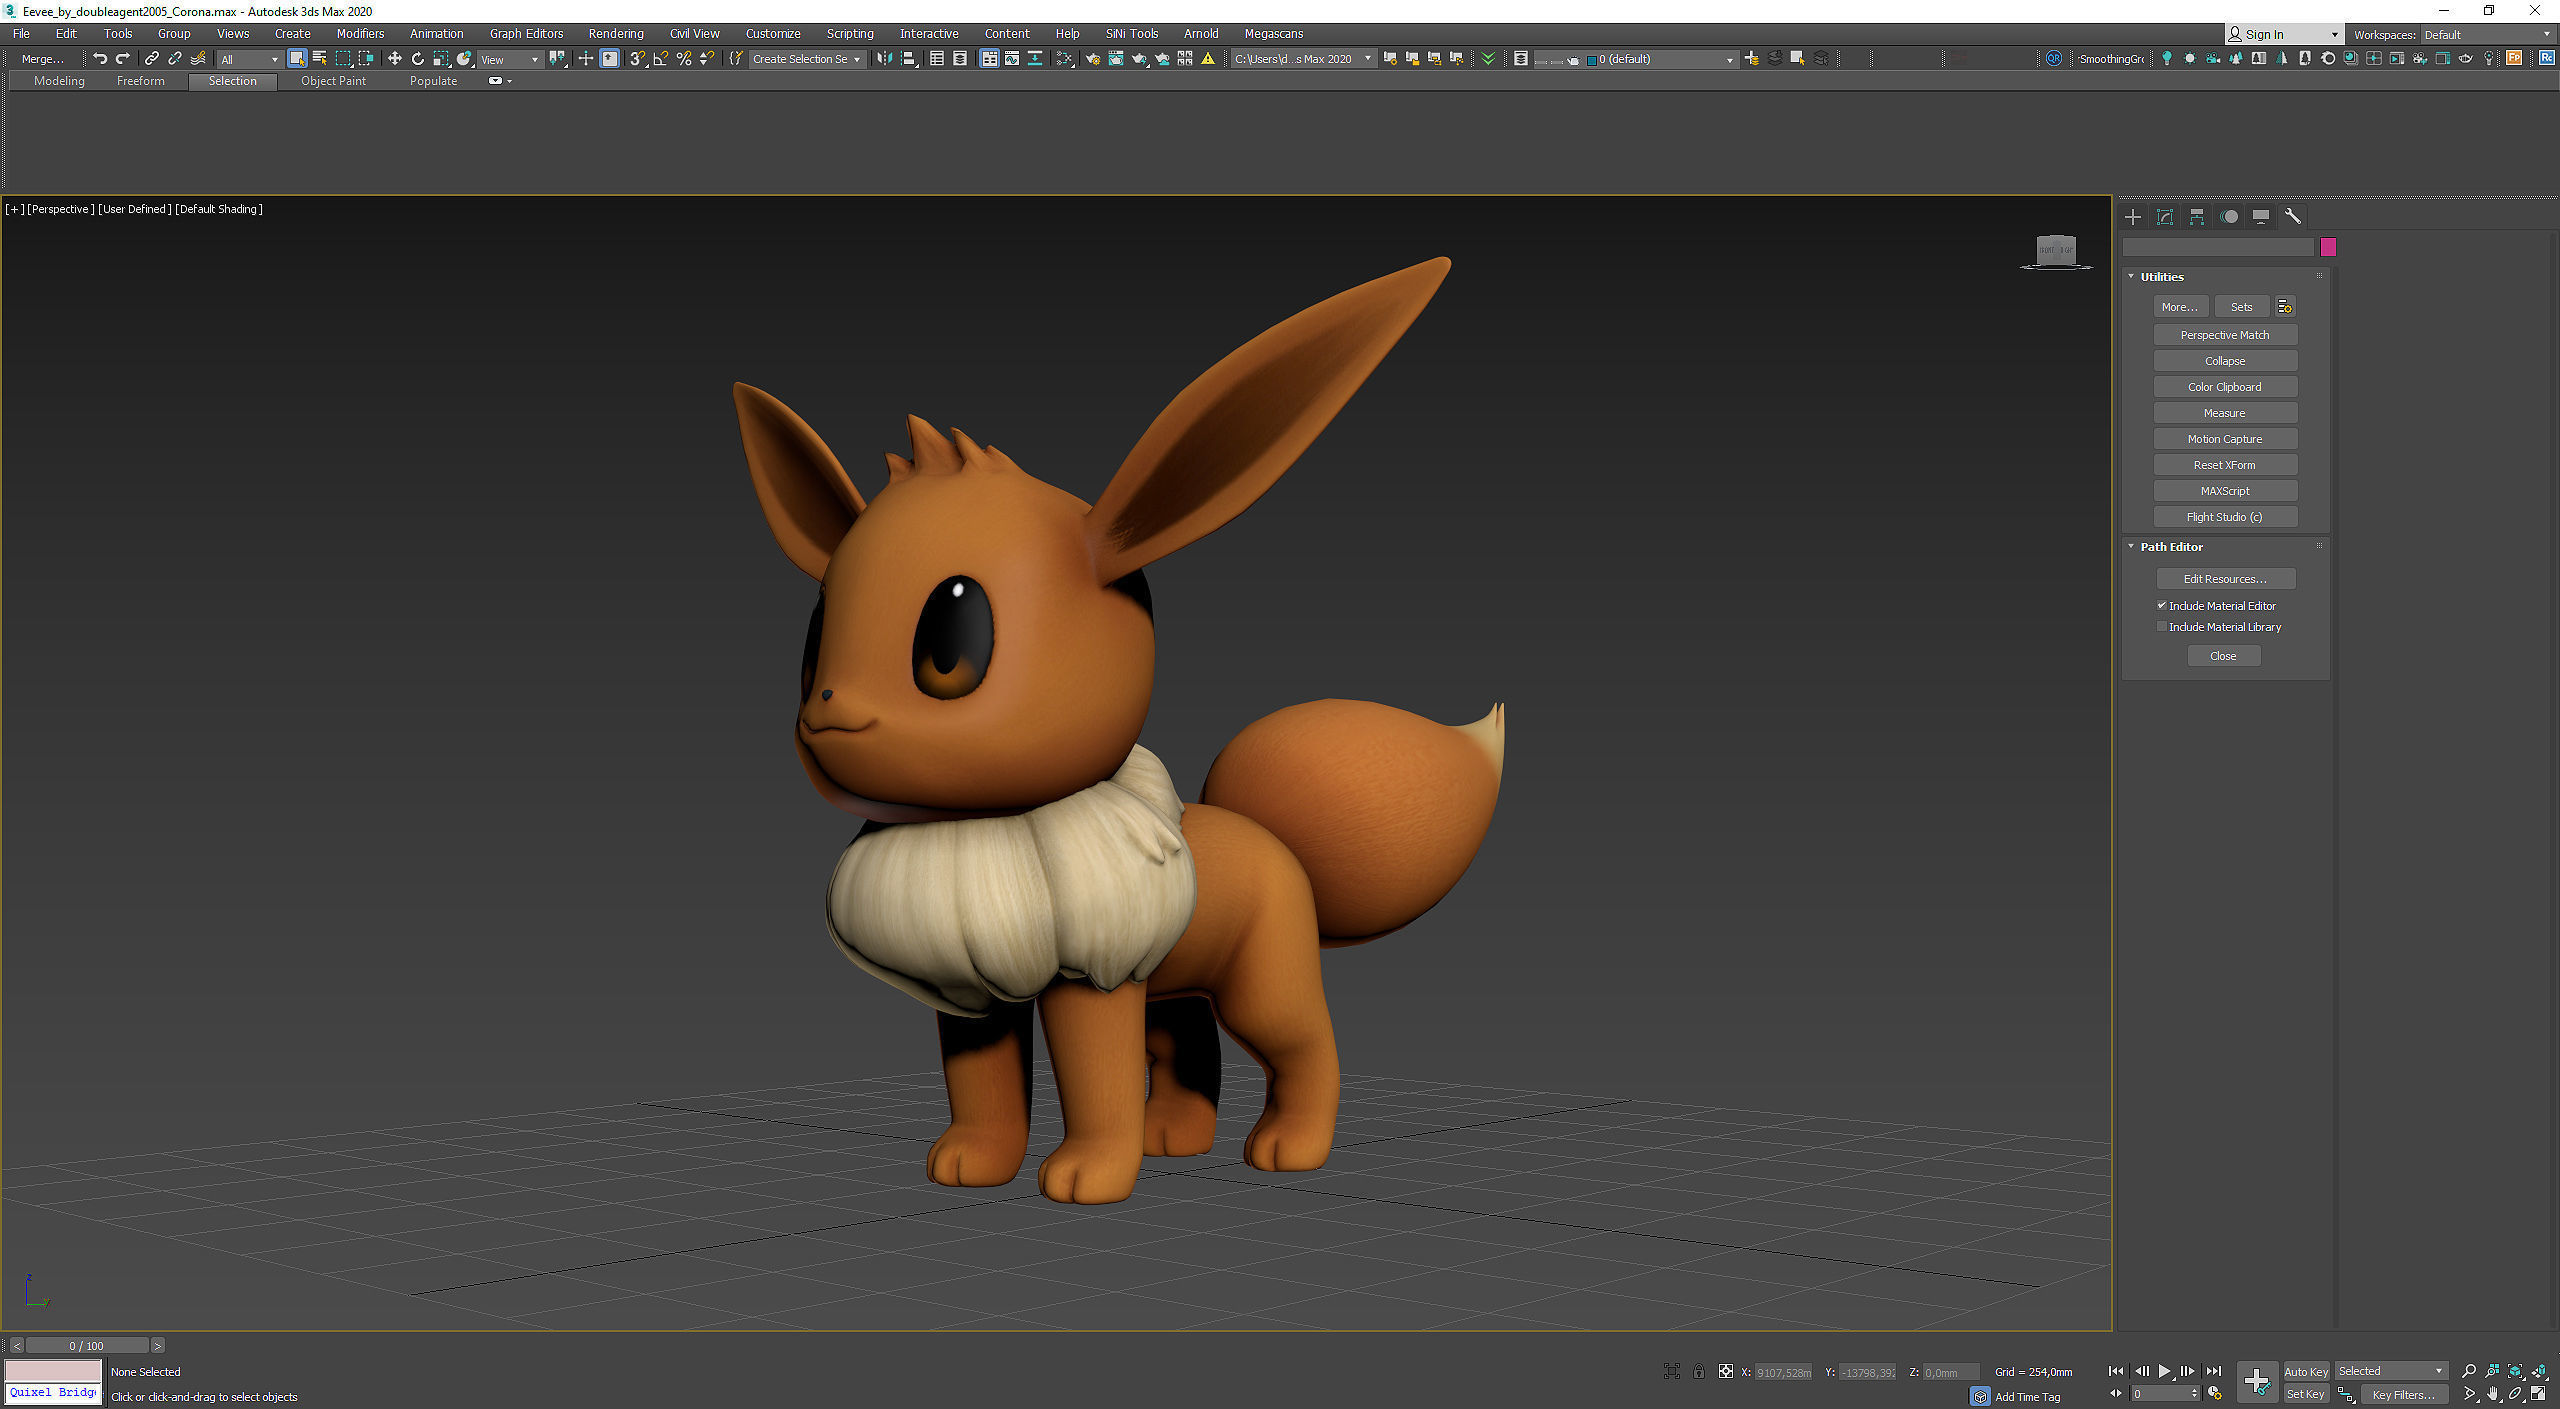Image resolution: width=2560 pixels, height=1409 pixels.
Task: Click the Pan View hand icon
Action: click(2492, 1394)
